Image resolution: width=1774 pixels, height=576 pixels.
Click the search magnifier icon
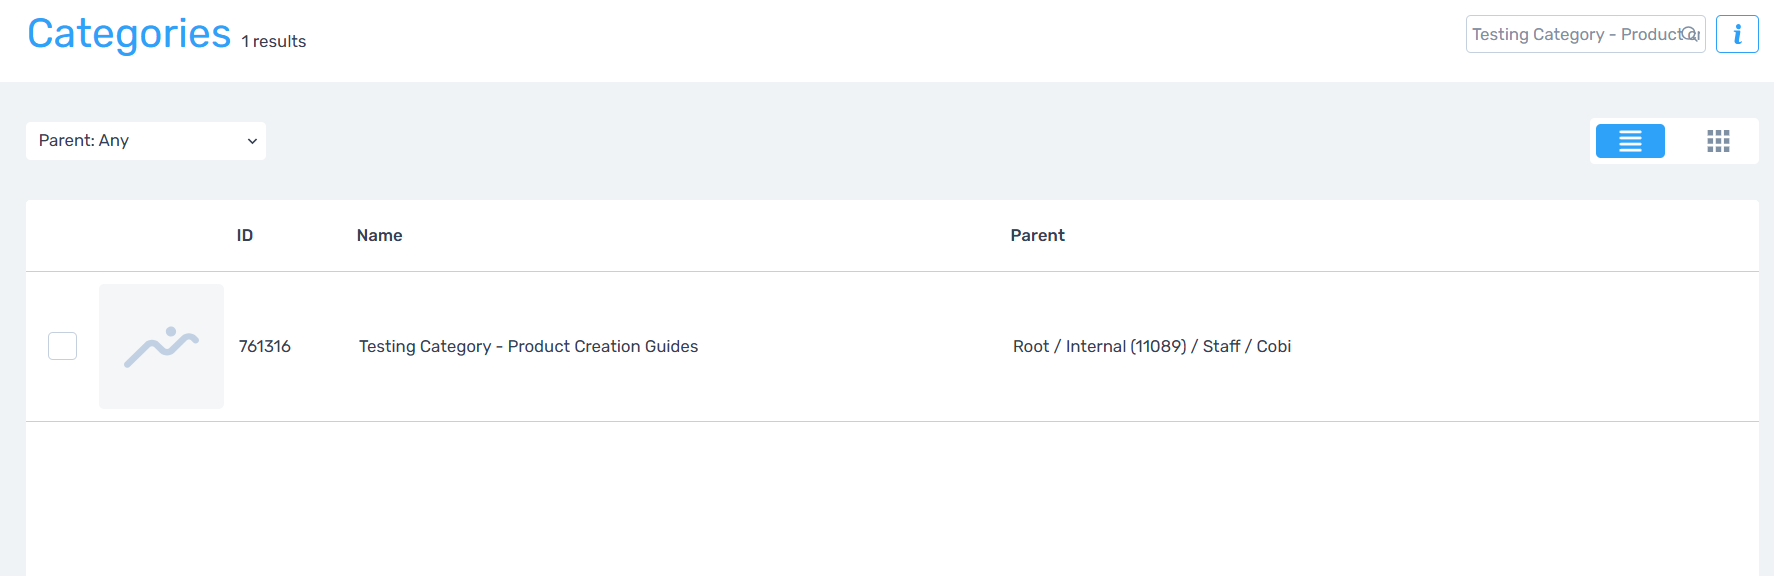click(1690, 34)
